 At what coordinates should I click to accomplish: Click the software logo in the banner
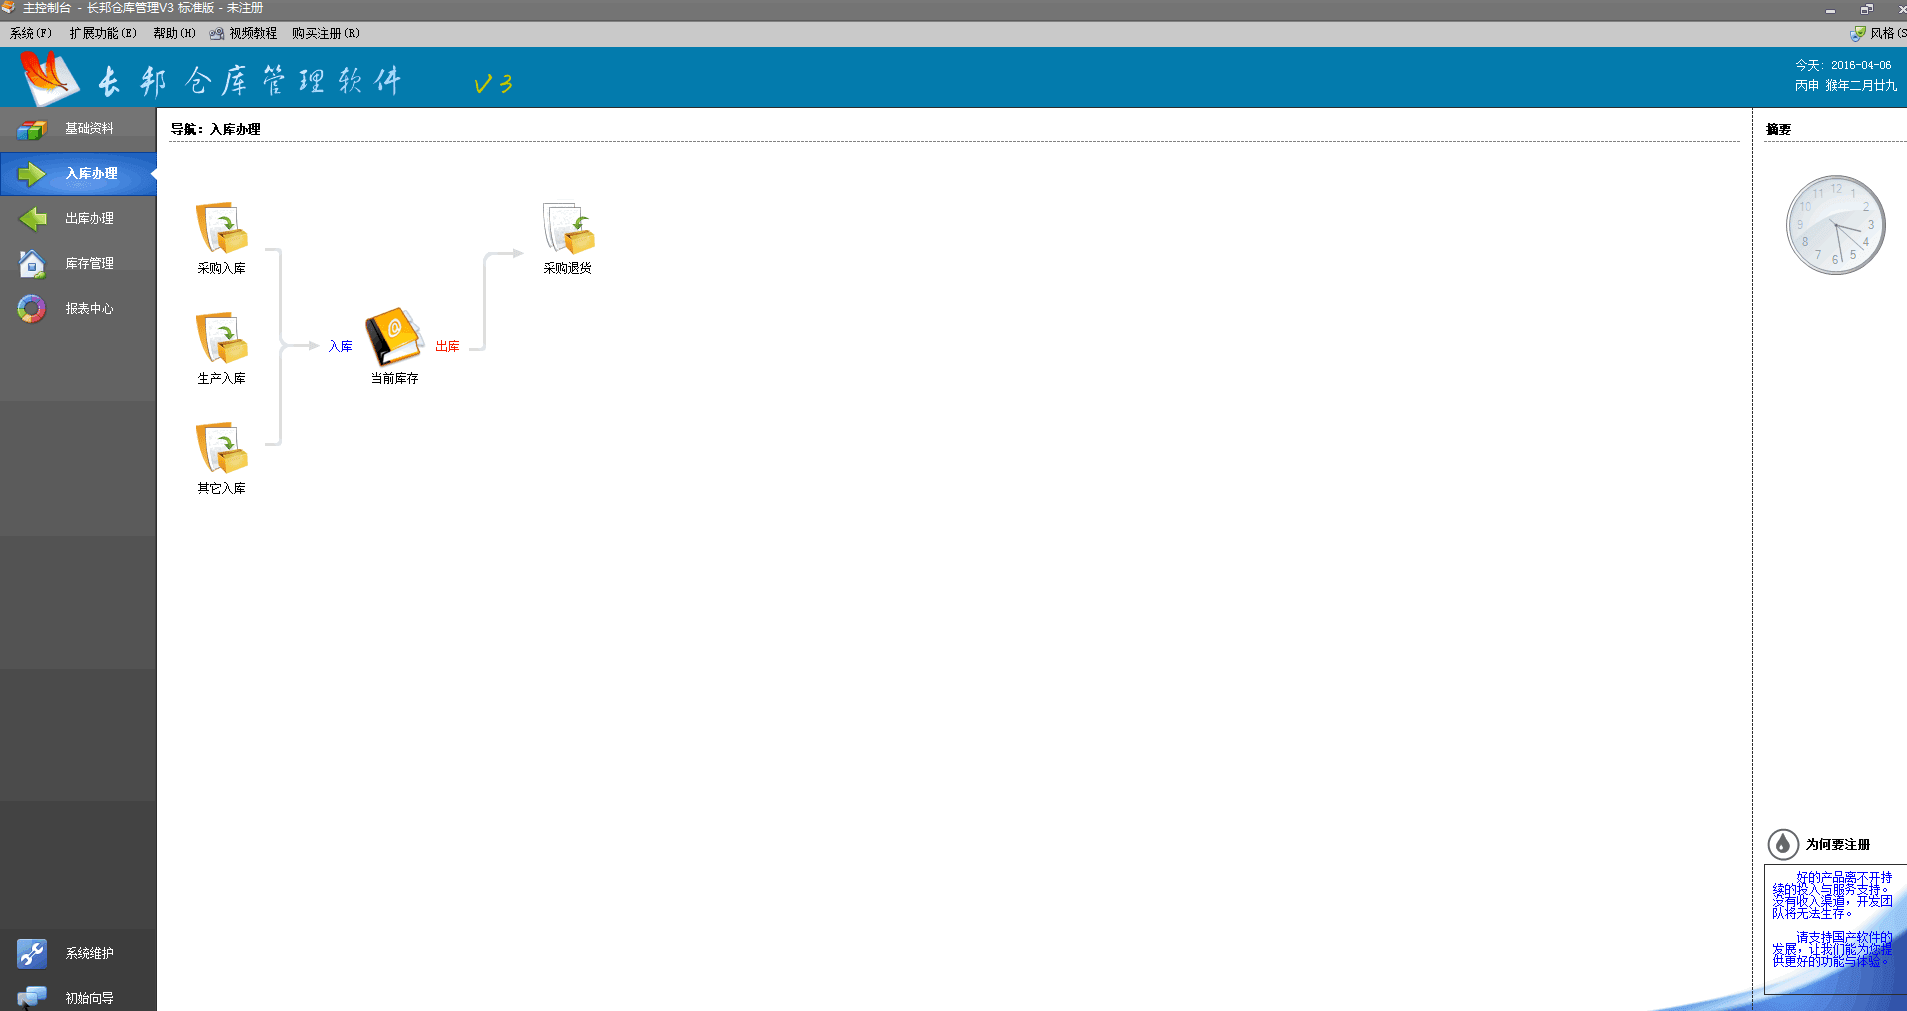49,78
